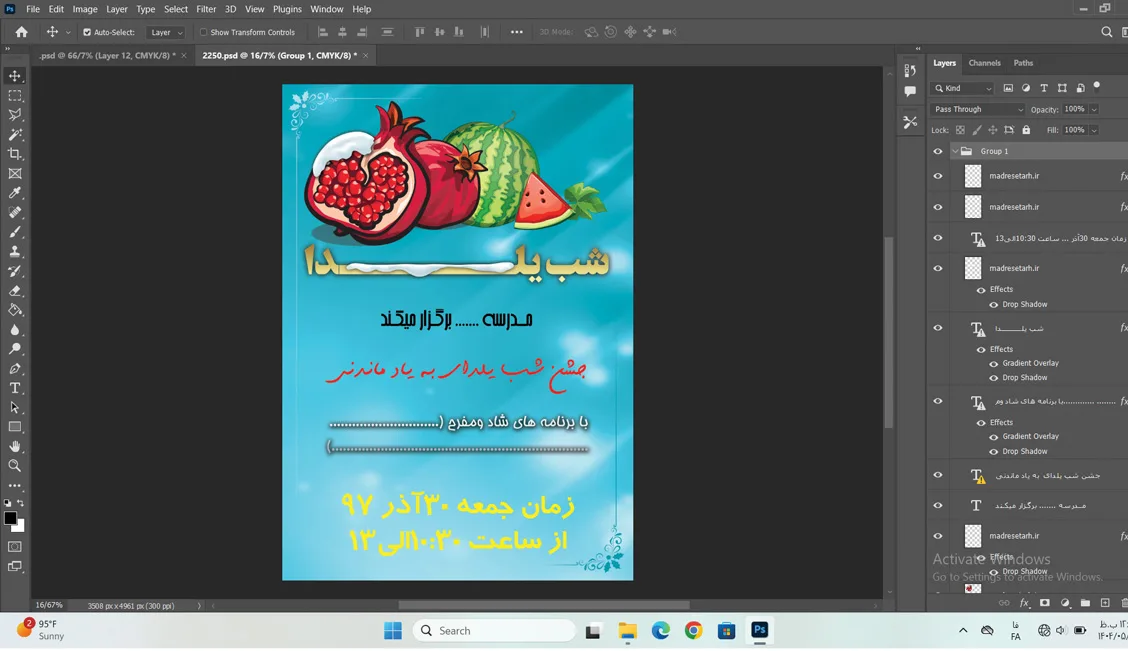
Task: Hide the با برنامه های شاد text layer
Action: click(937, 401)
